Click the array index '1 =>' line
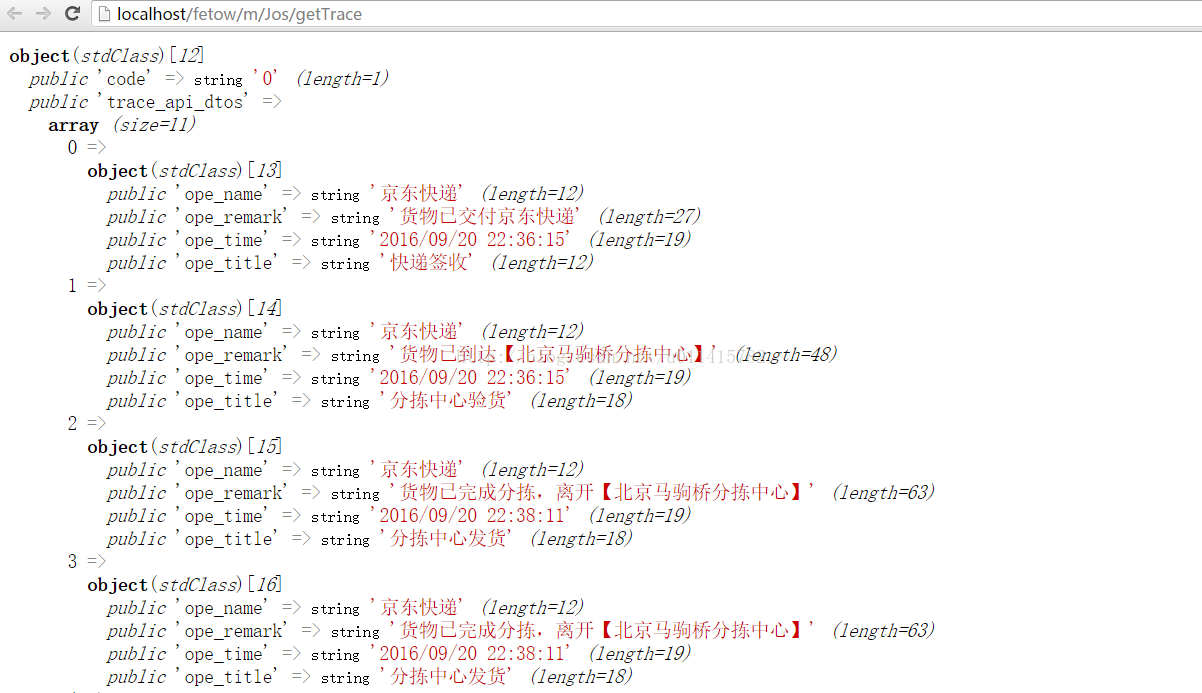This screenshot has width=1202, height=693. pos(87,286)
